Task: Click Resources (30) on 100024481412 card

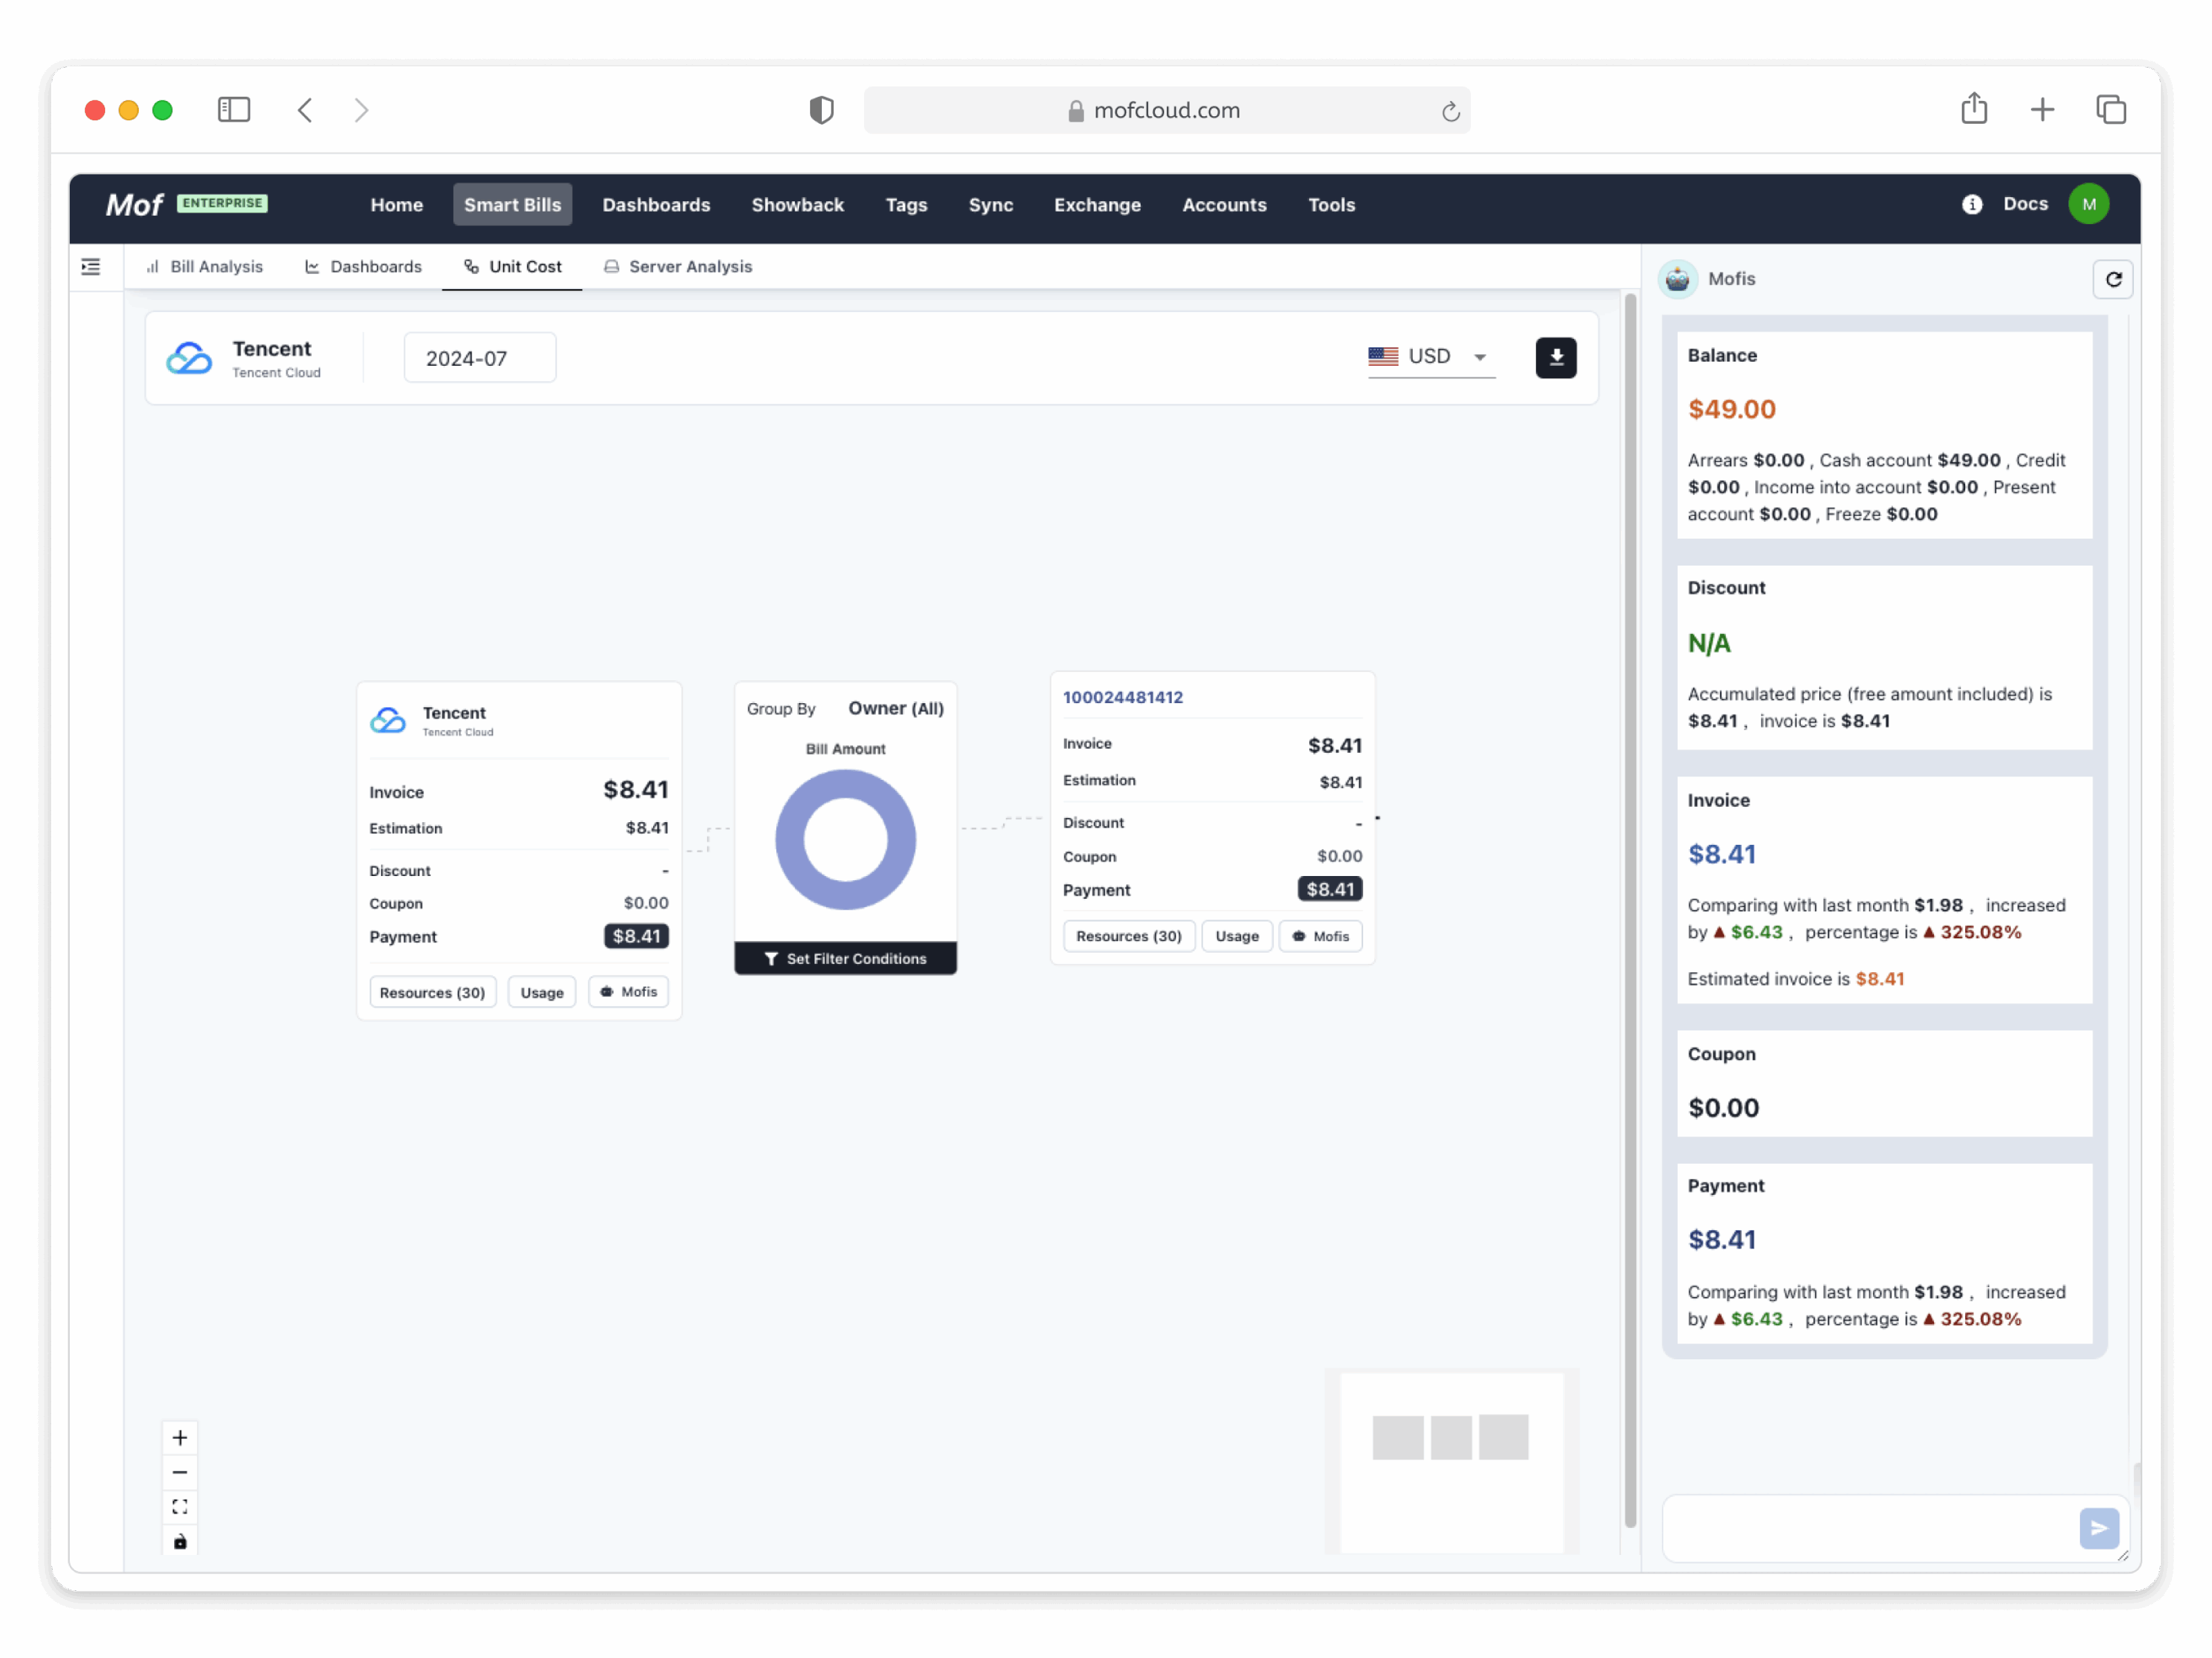Action: [1128, 936]
